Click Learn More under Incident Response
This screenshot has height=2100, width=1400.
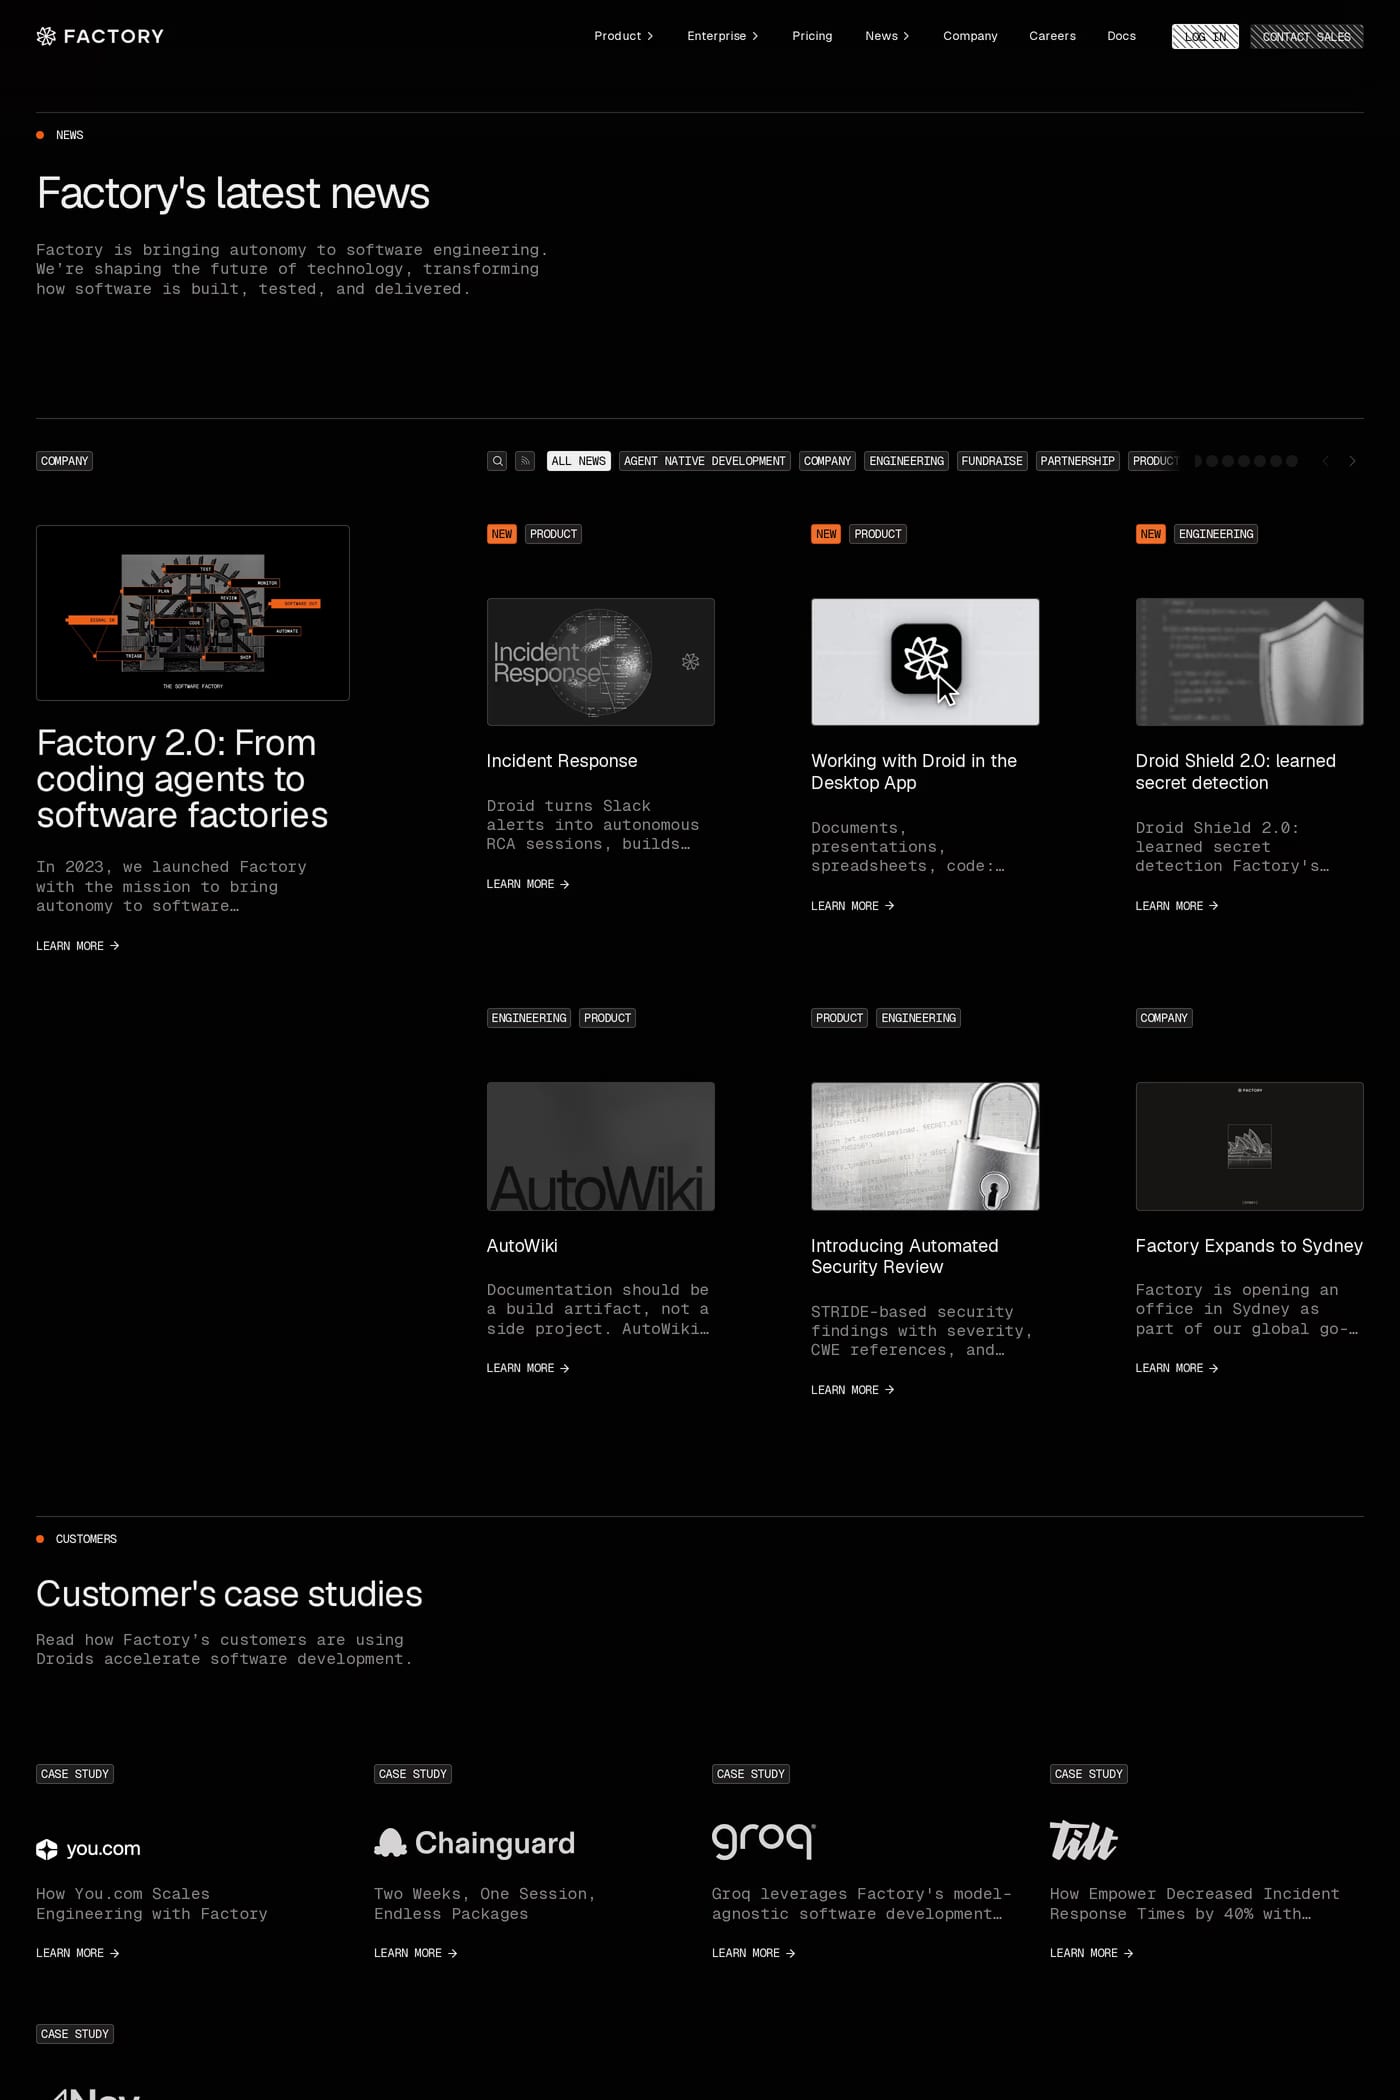point(528,884)
